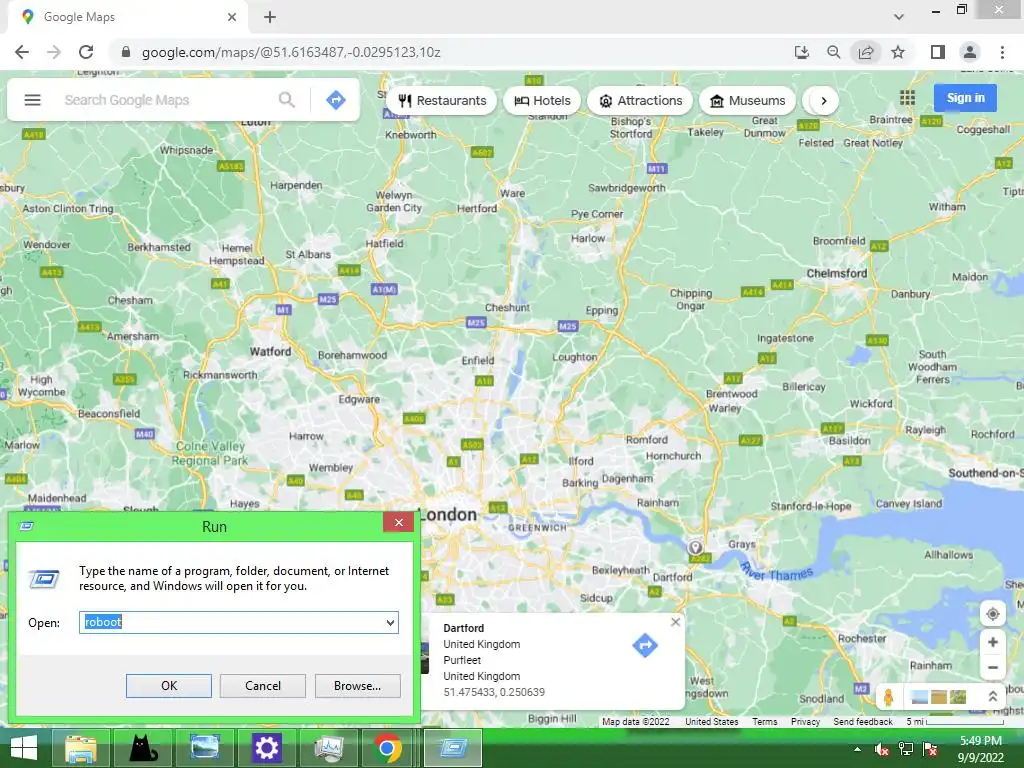Click the muted volume tray icon
This screenshot has height=768, width=1024.
coord(882,750)
